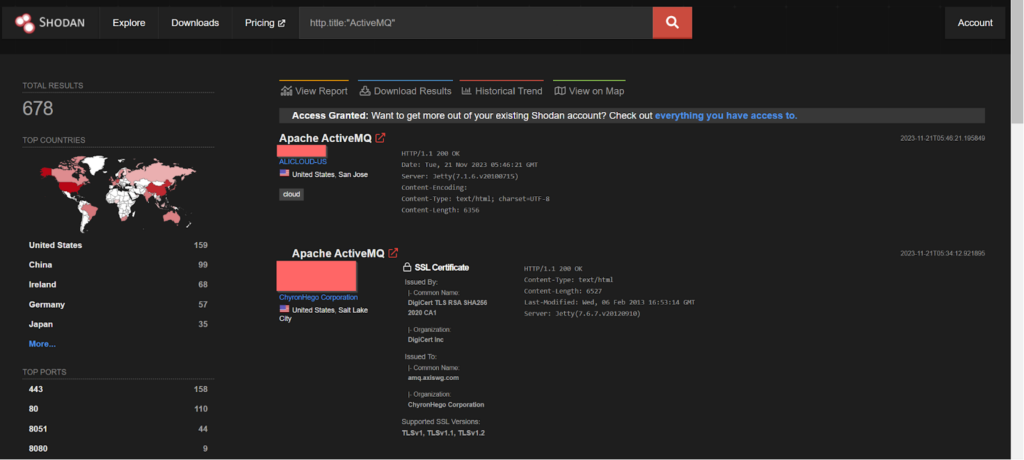Click the US flag beside Salt Lake City
Image resolution: width=1024 pixels, height=460 pixels.
284,309
